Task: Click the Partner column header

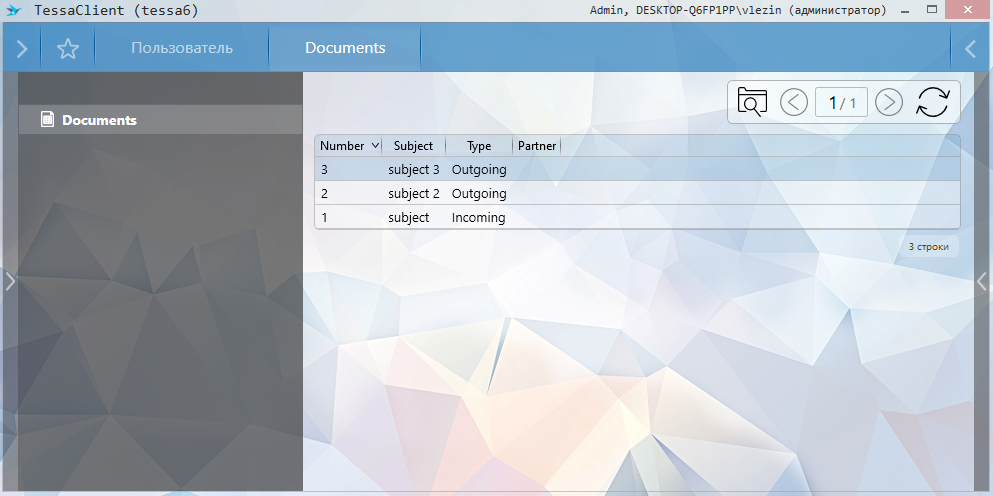Action: click(x=537, y=146)
